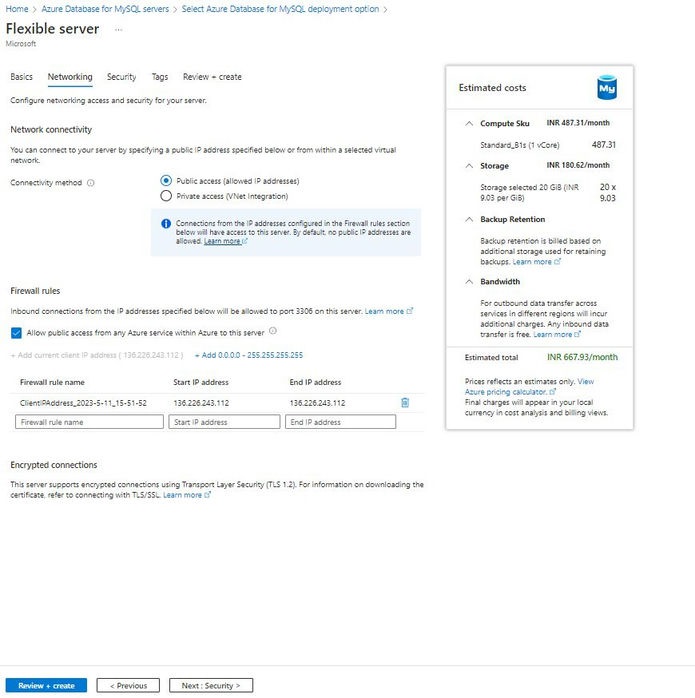This screenshot has width=695, height=698.
Task: Click Add 0.0.0.0 - 255.255.255.255 link
Action: click(249, 355)
